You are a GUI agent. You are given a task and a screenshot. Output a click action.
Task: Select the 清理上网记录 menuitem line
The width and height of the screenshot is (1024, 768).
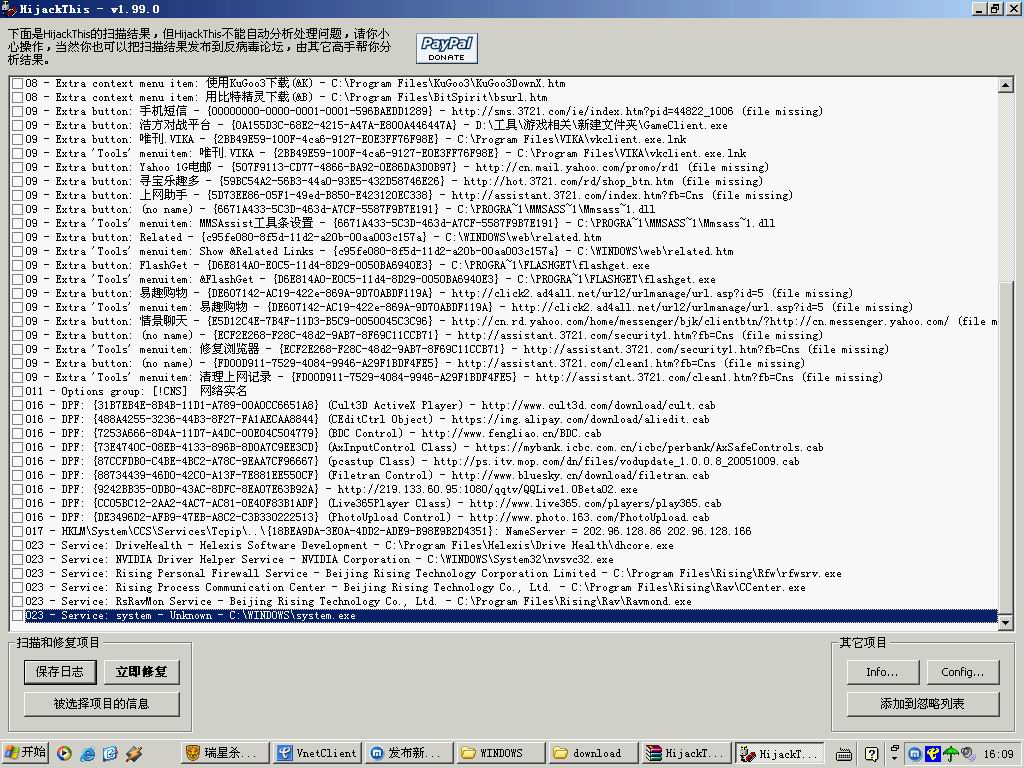[x=454, y=377]
